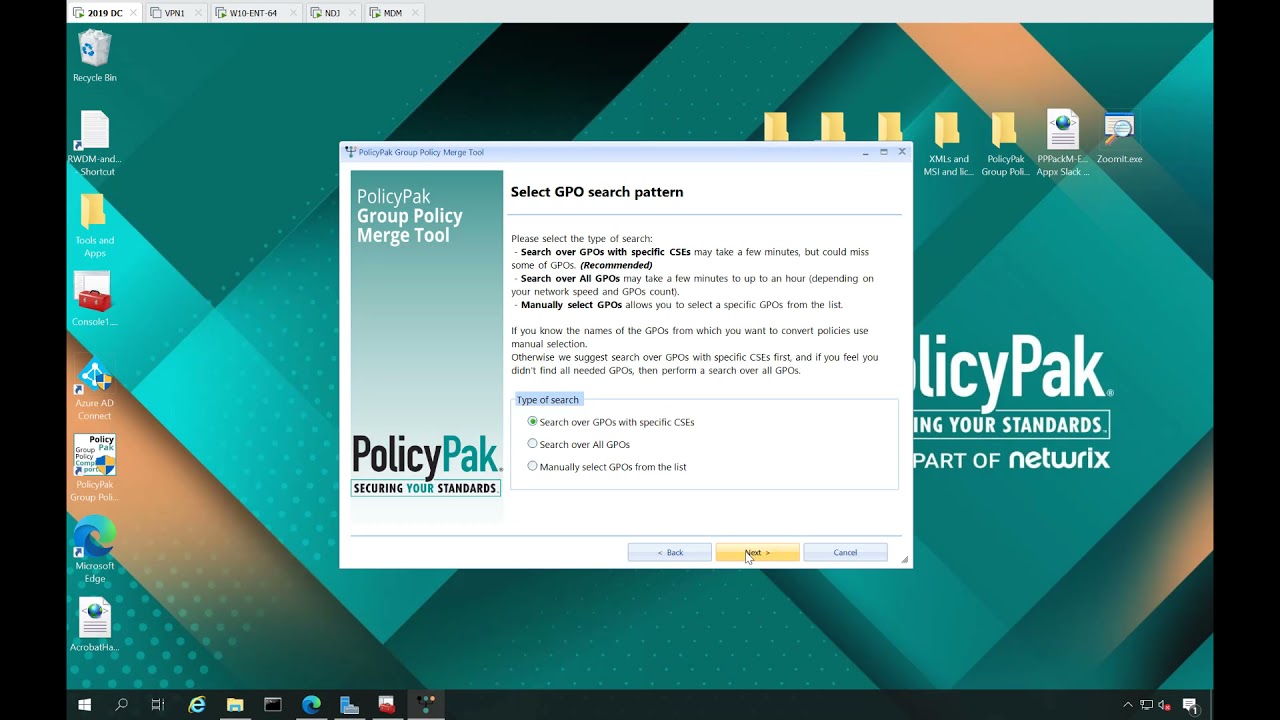1280x720 pixels.
Task: Select Search over GPOs with specific CSEs
Action: click(611, 422)
